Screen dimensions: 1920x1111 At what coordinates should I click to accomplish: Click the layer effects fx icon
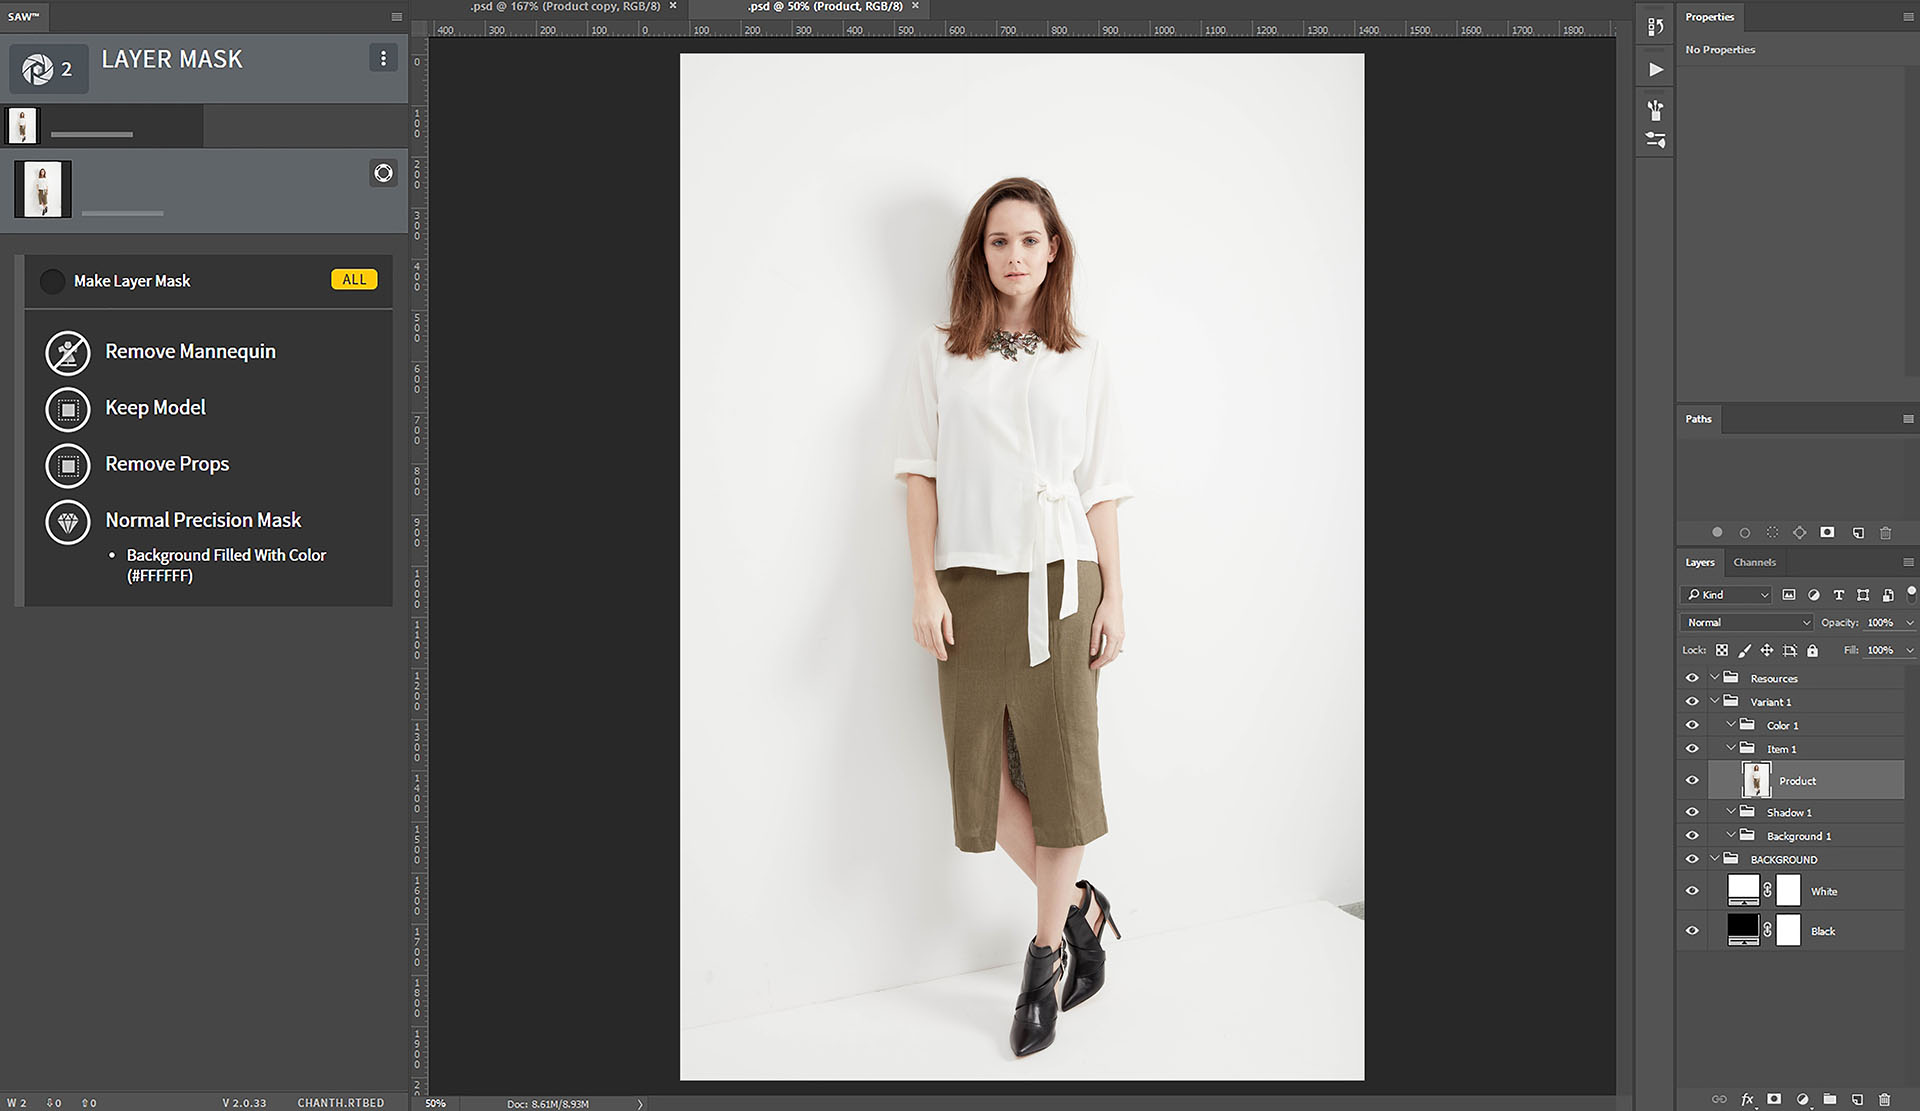[x=1747, y=1099]
